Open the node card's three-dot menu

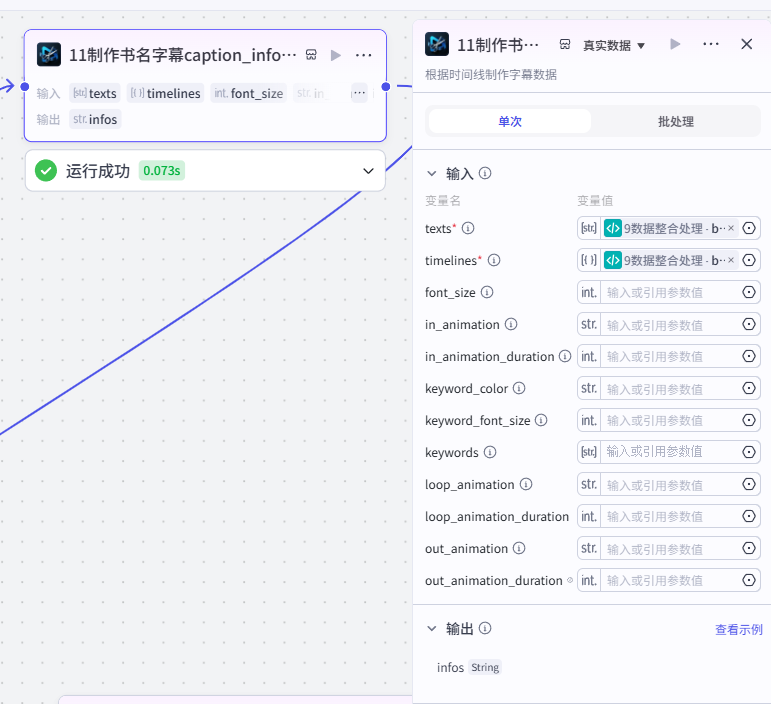pyautogui.click(x=363, y=55)
